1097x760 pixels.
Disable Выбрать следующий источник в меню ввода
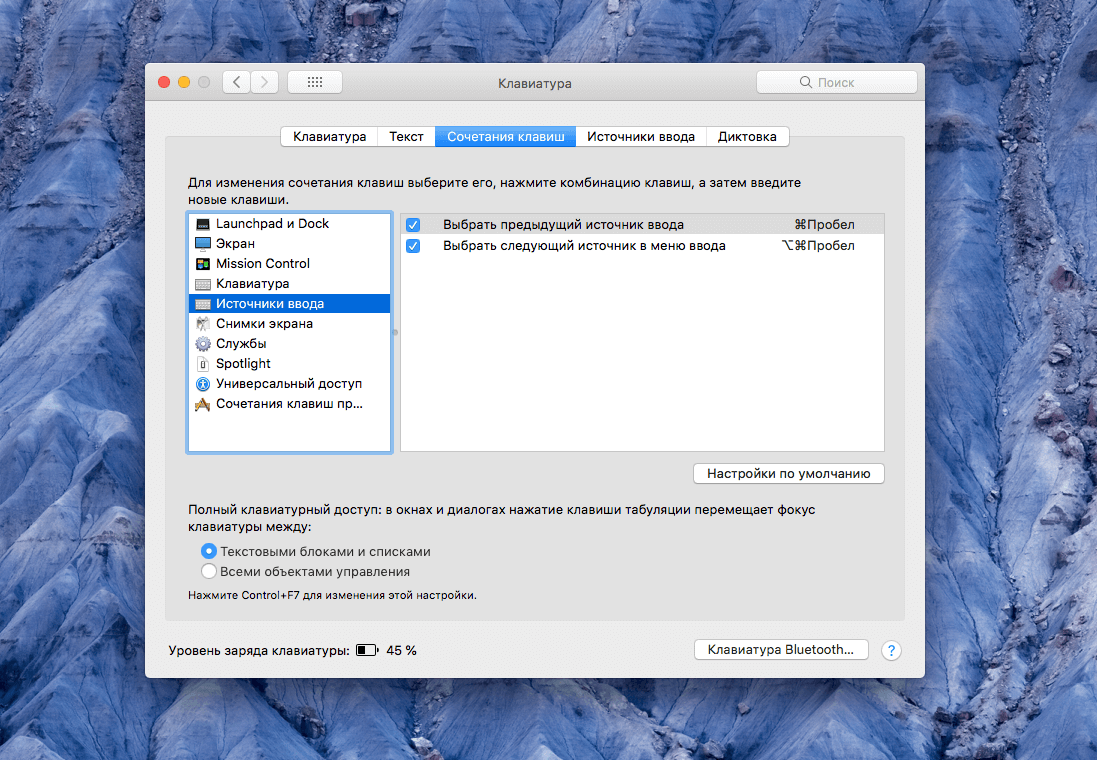point(413,246)
